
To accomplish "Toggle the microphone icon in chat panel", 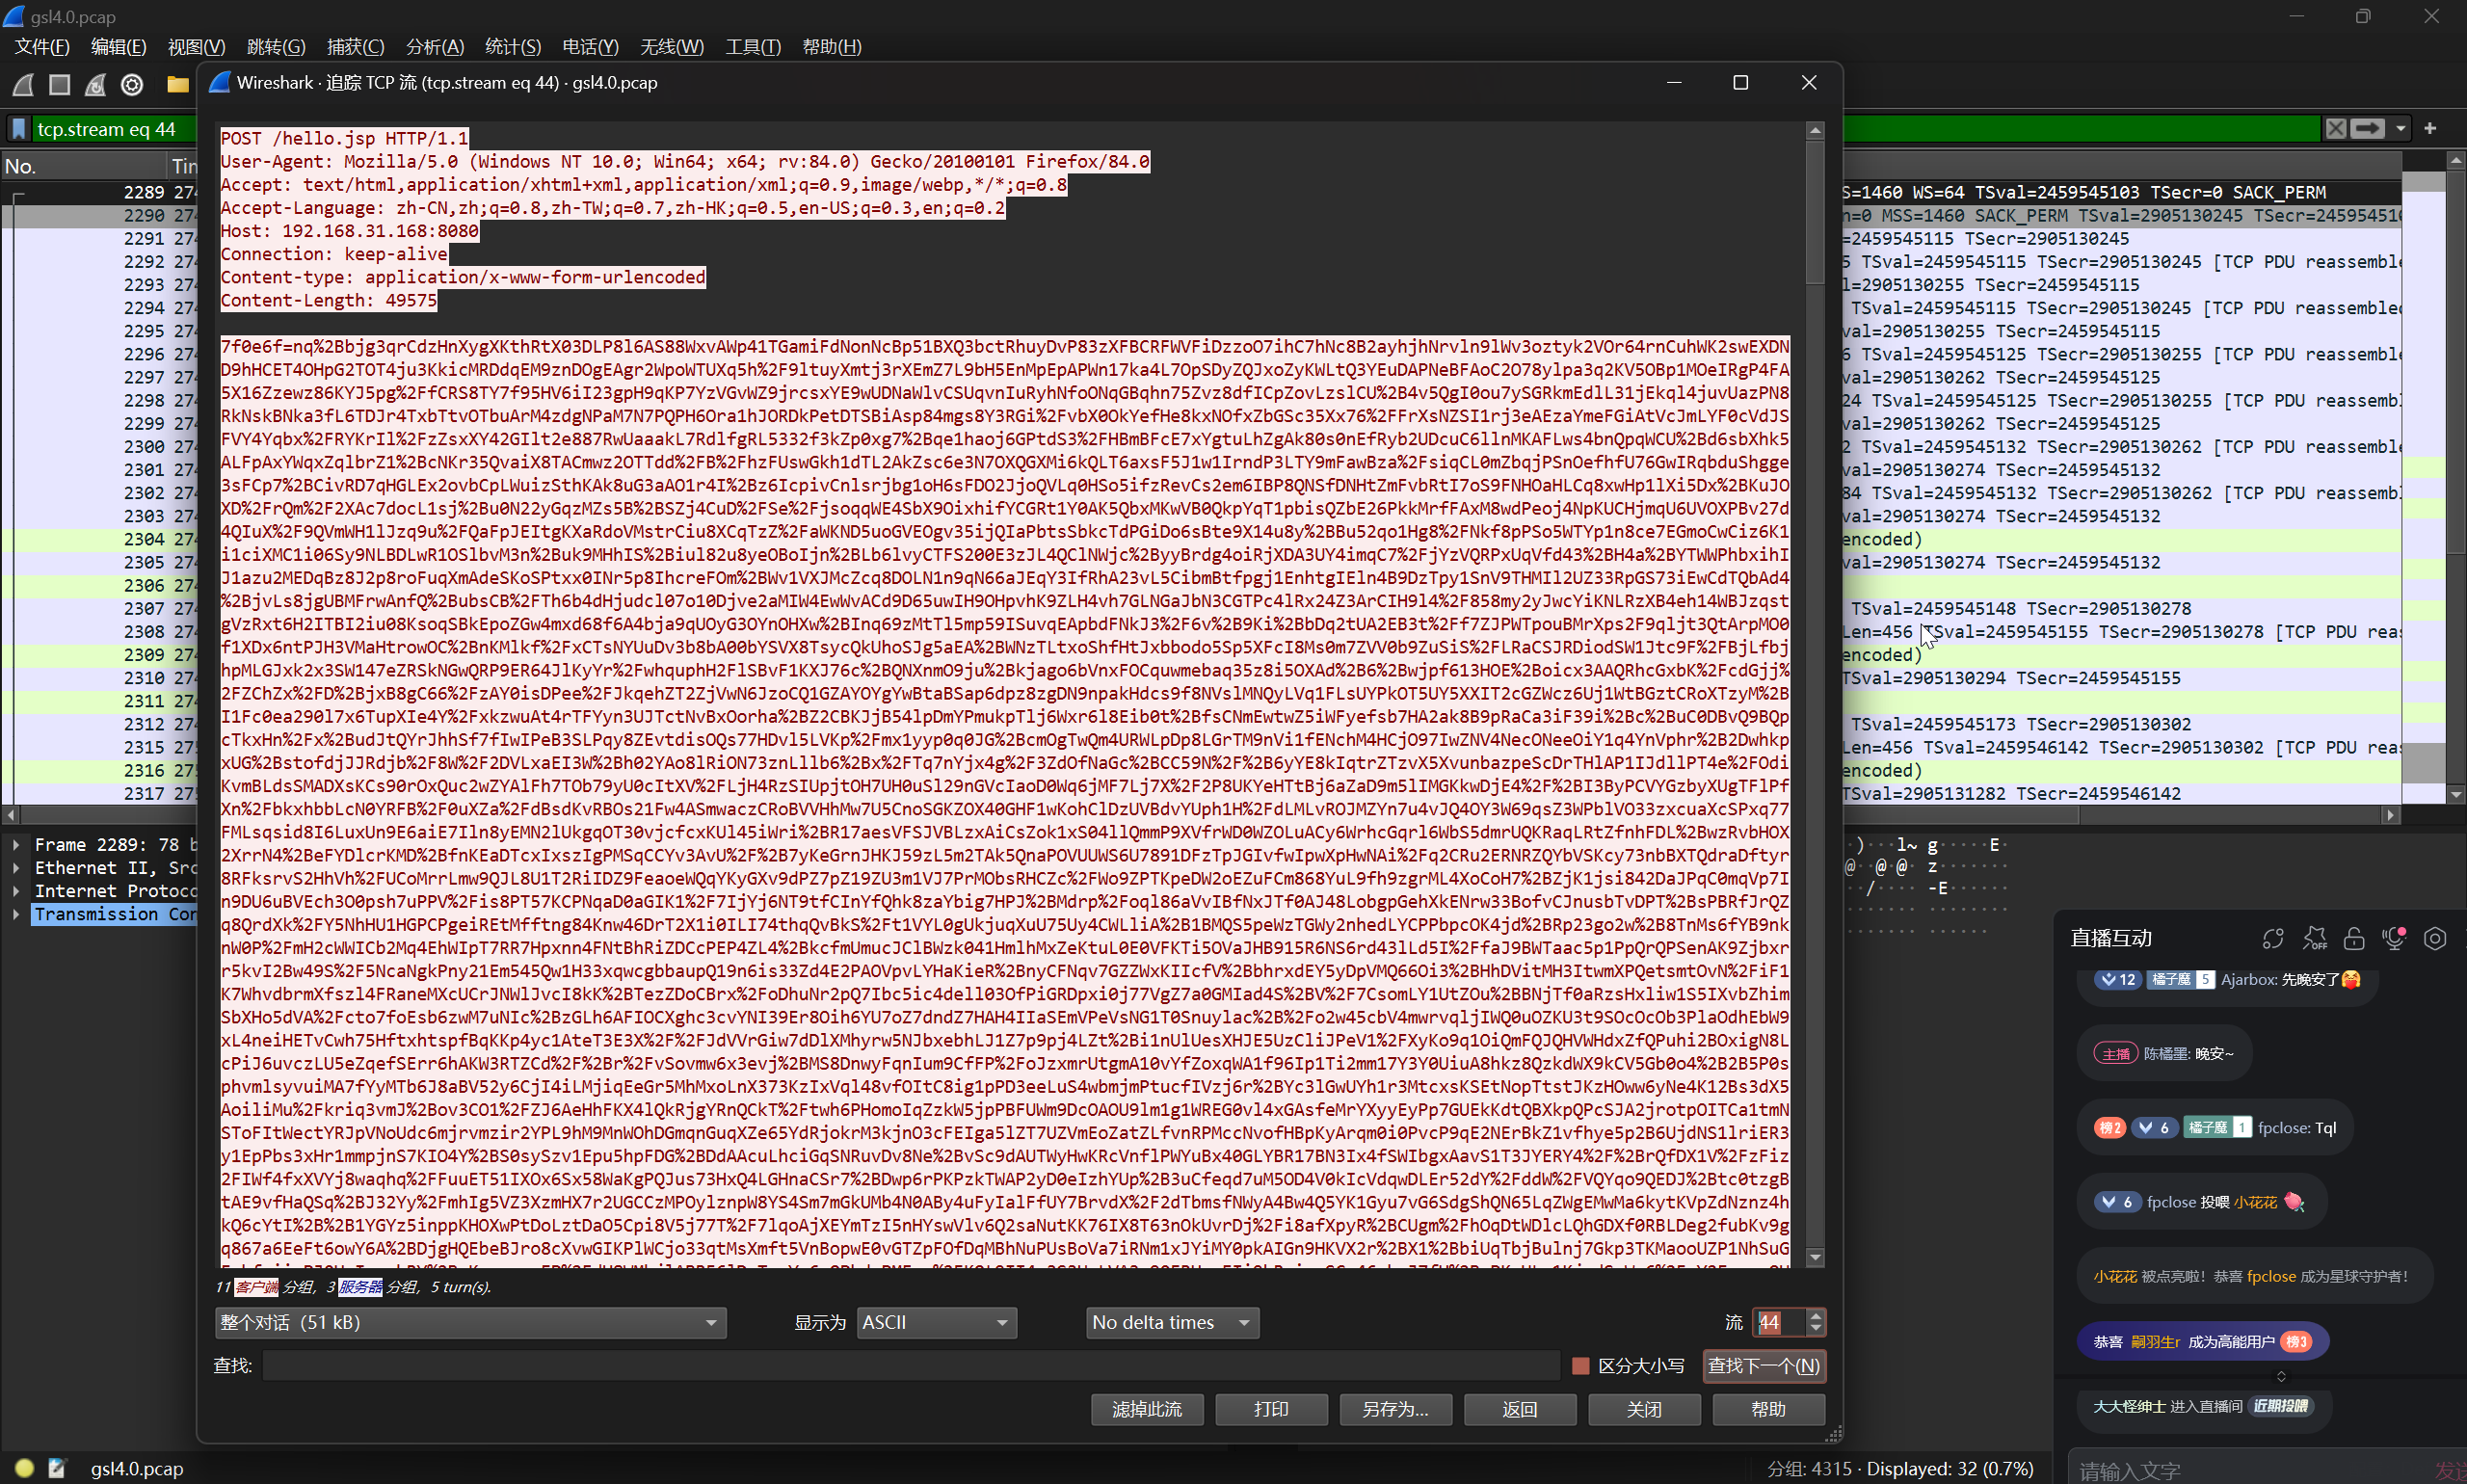I will [x=2394, y=938].
